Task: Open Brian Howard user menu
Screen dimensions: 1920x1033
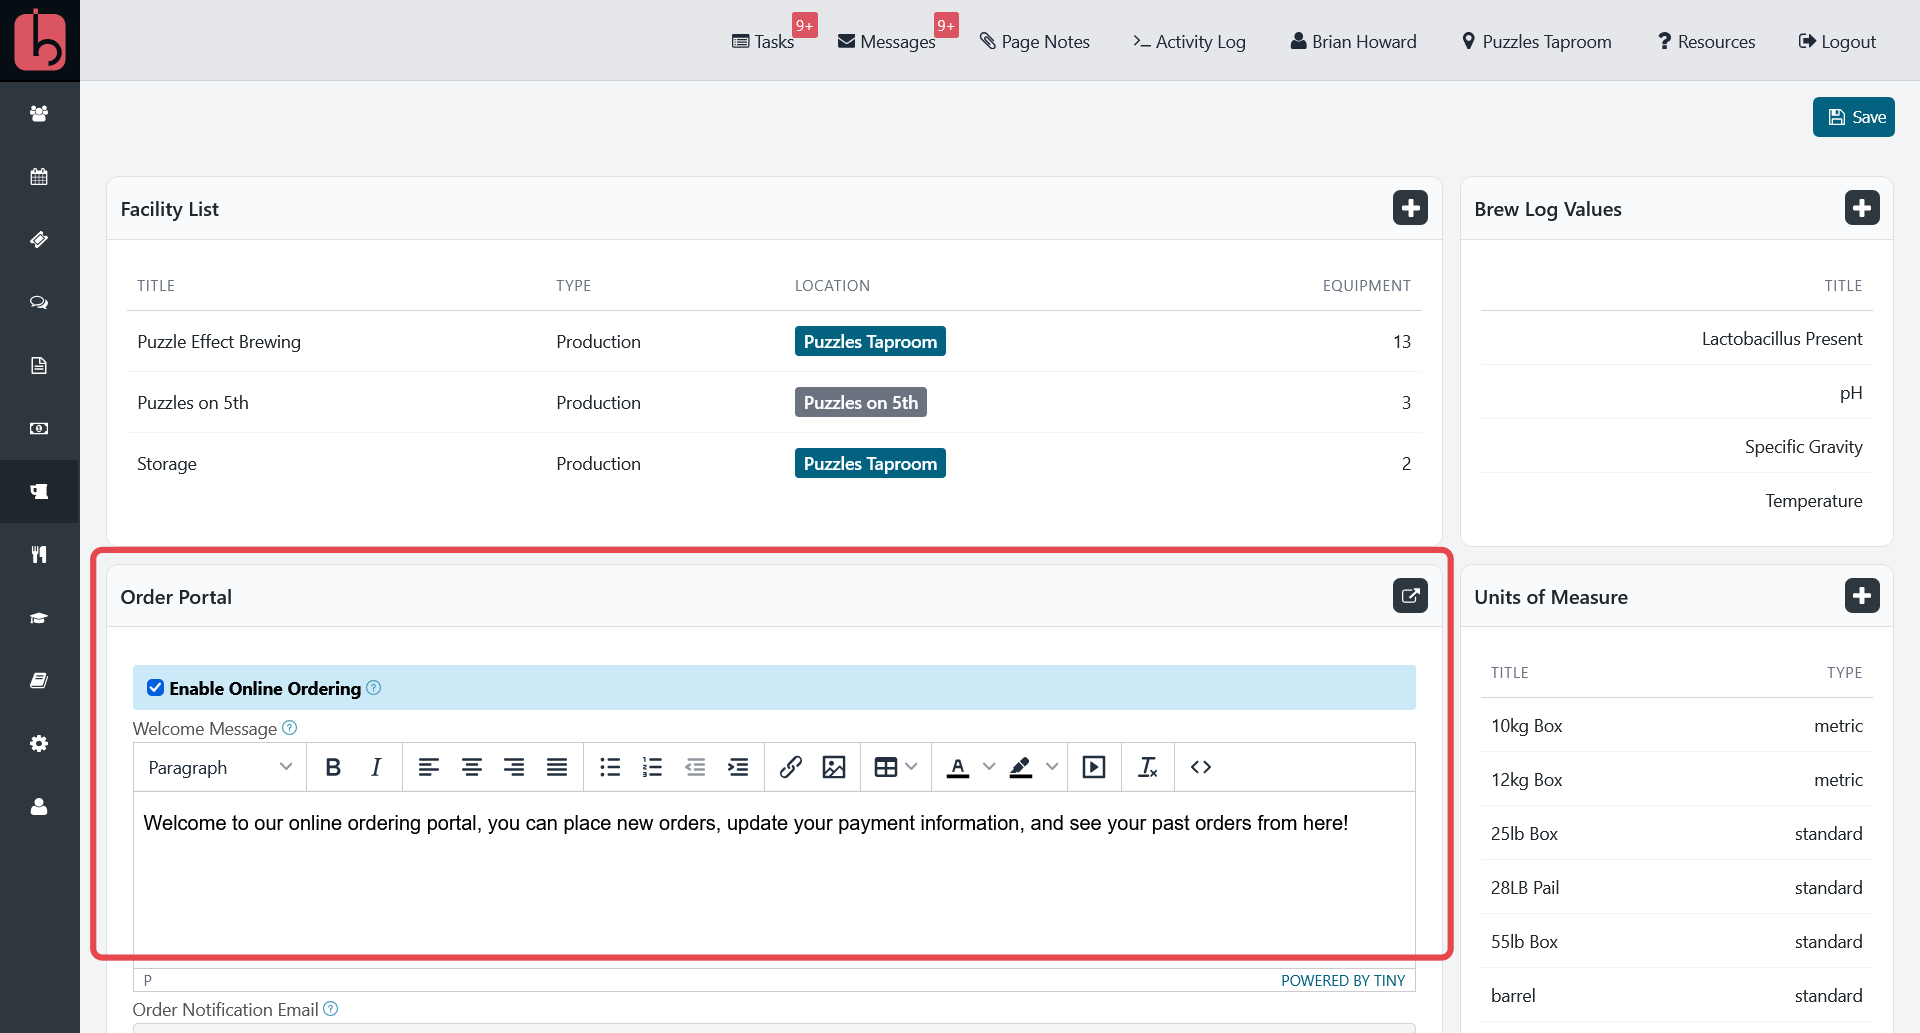Action: (1354, 41)
